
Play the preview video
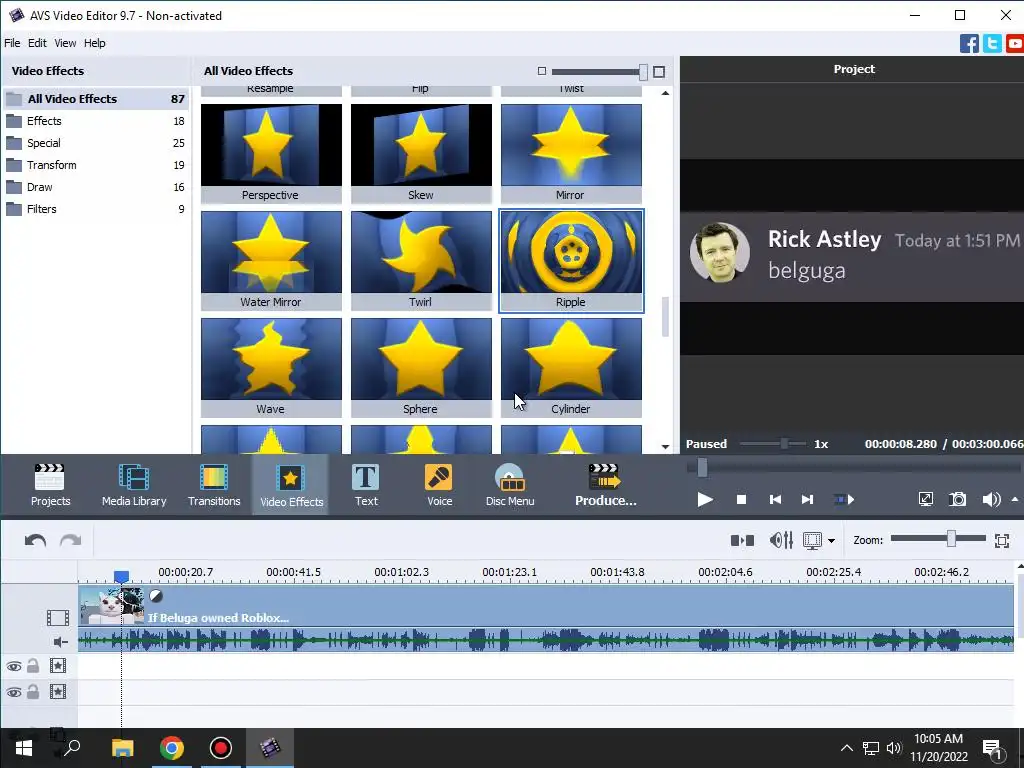point(705,500)
